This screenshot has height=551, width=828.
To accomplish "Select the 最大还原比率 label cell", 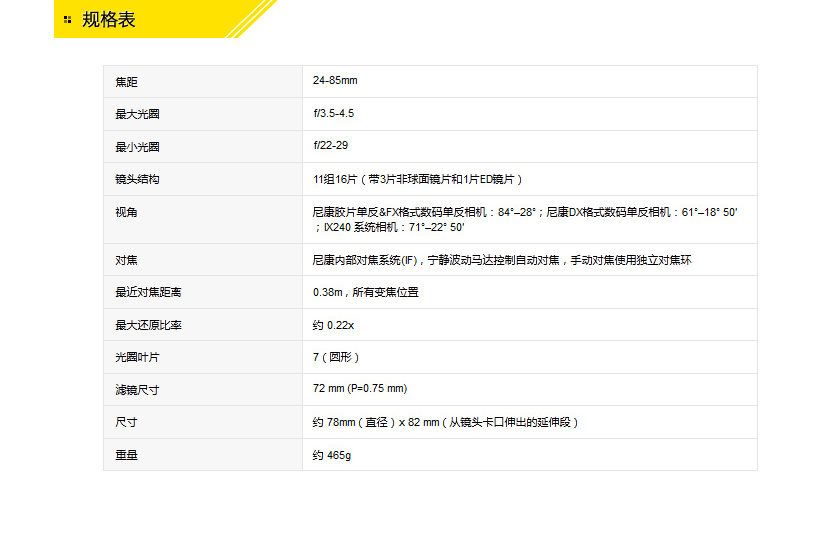I will click(203, 325).
